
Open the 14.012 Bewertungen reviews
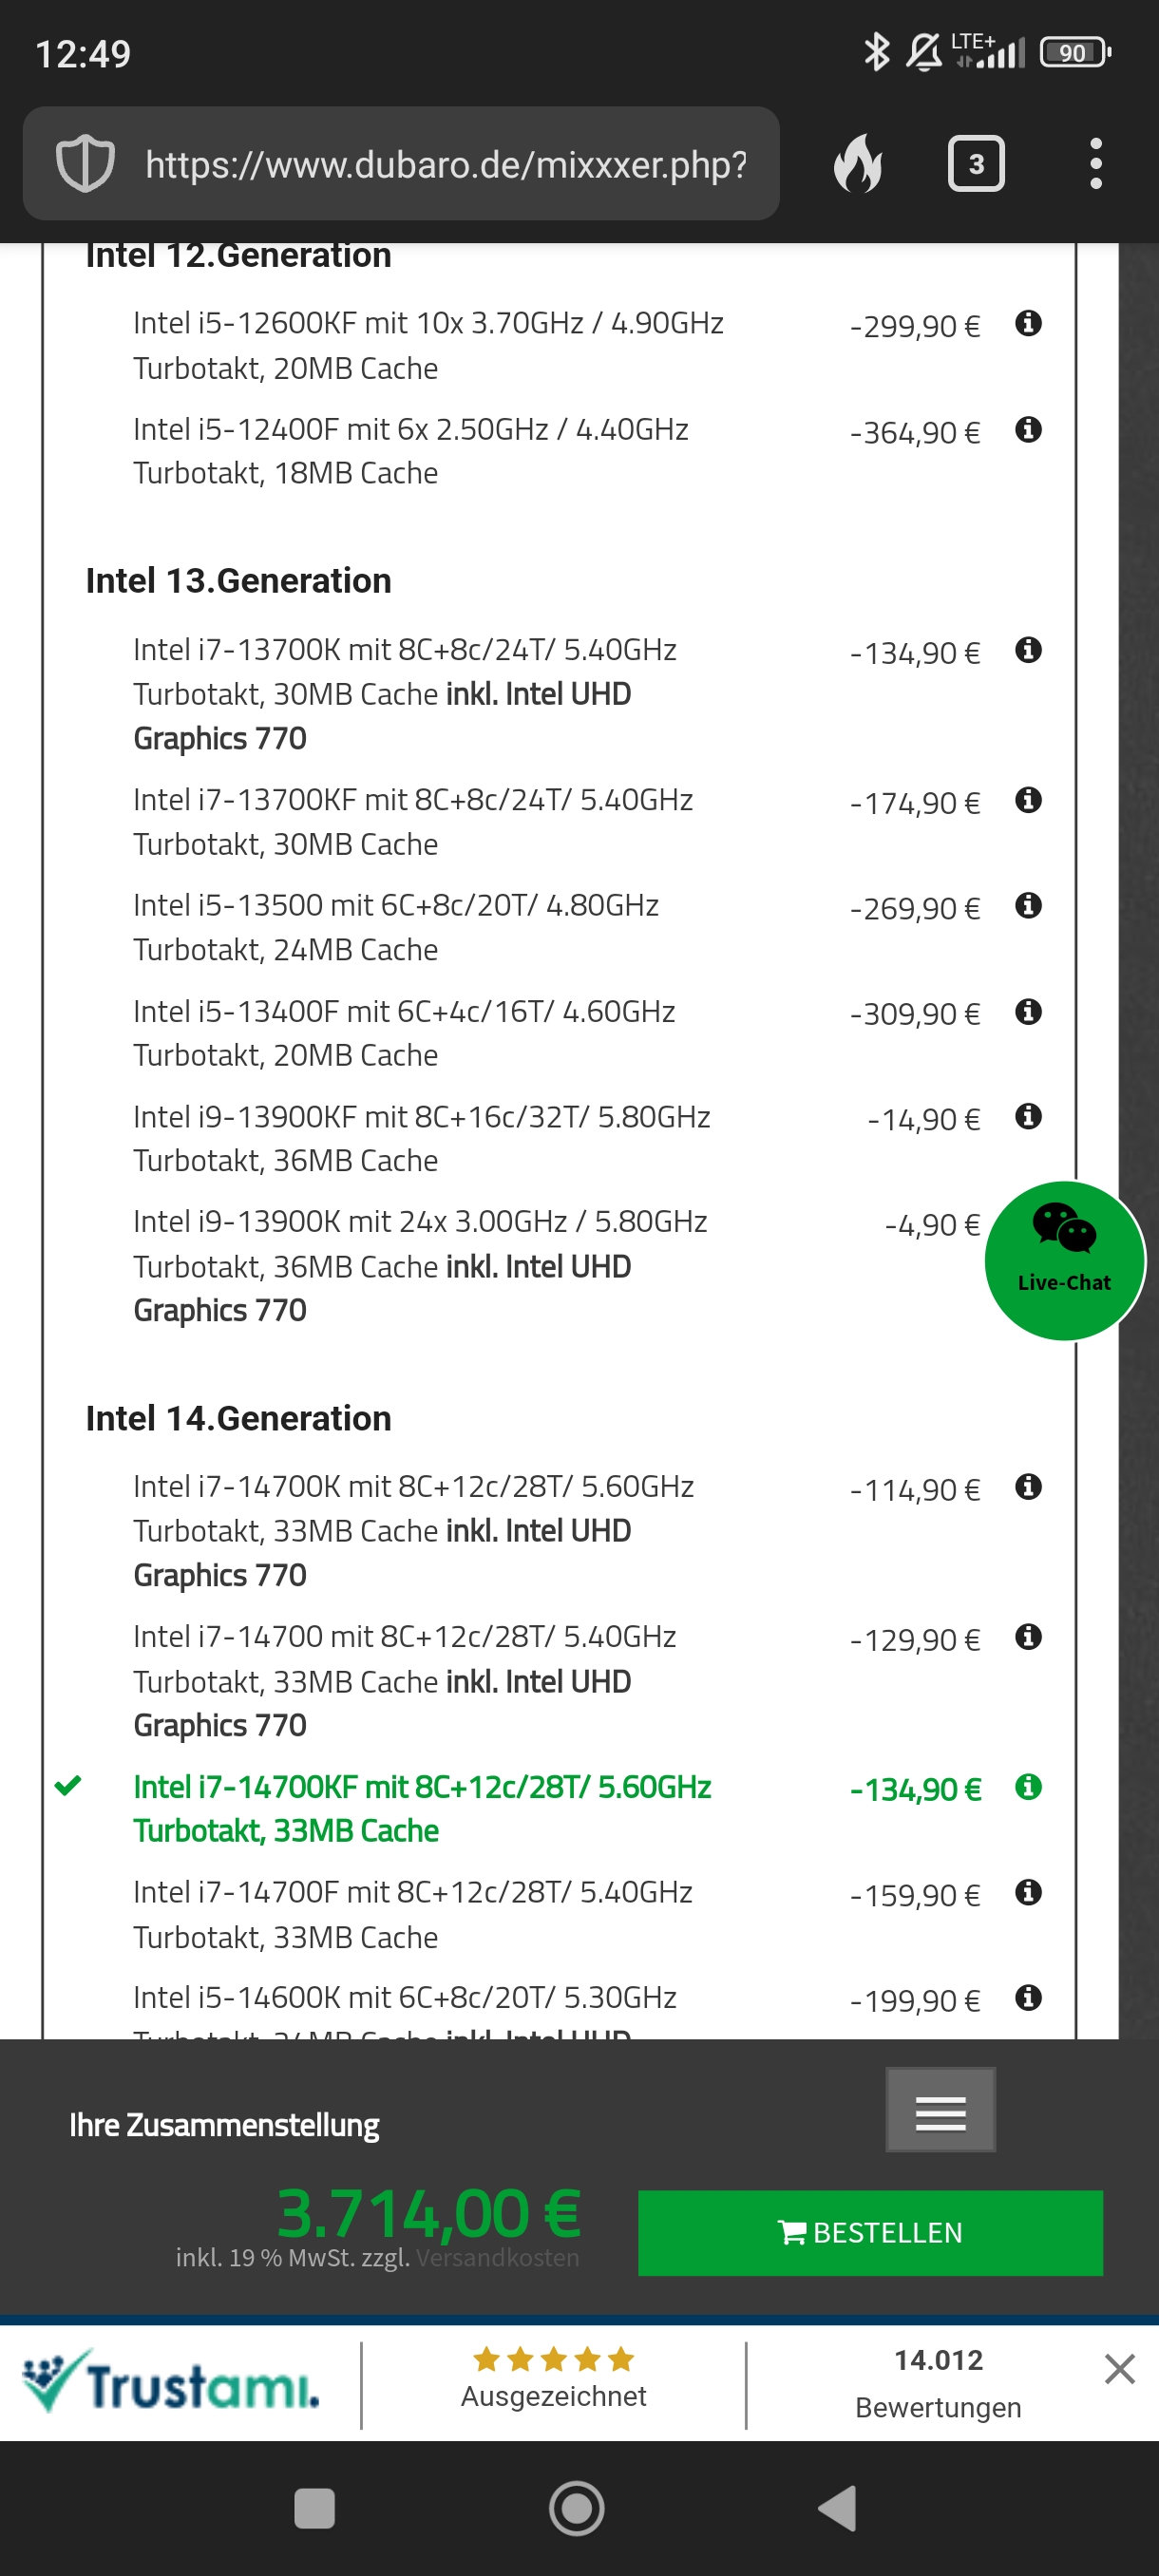[938, 2383]
